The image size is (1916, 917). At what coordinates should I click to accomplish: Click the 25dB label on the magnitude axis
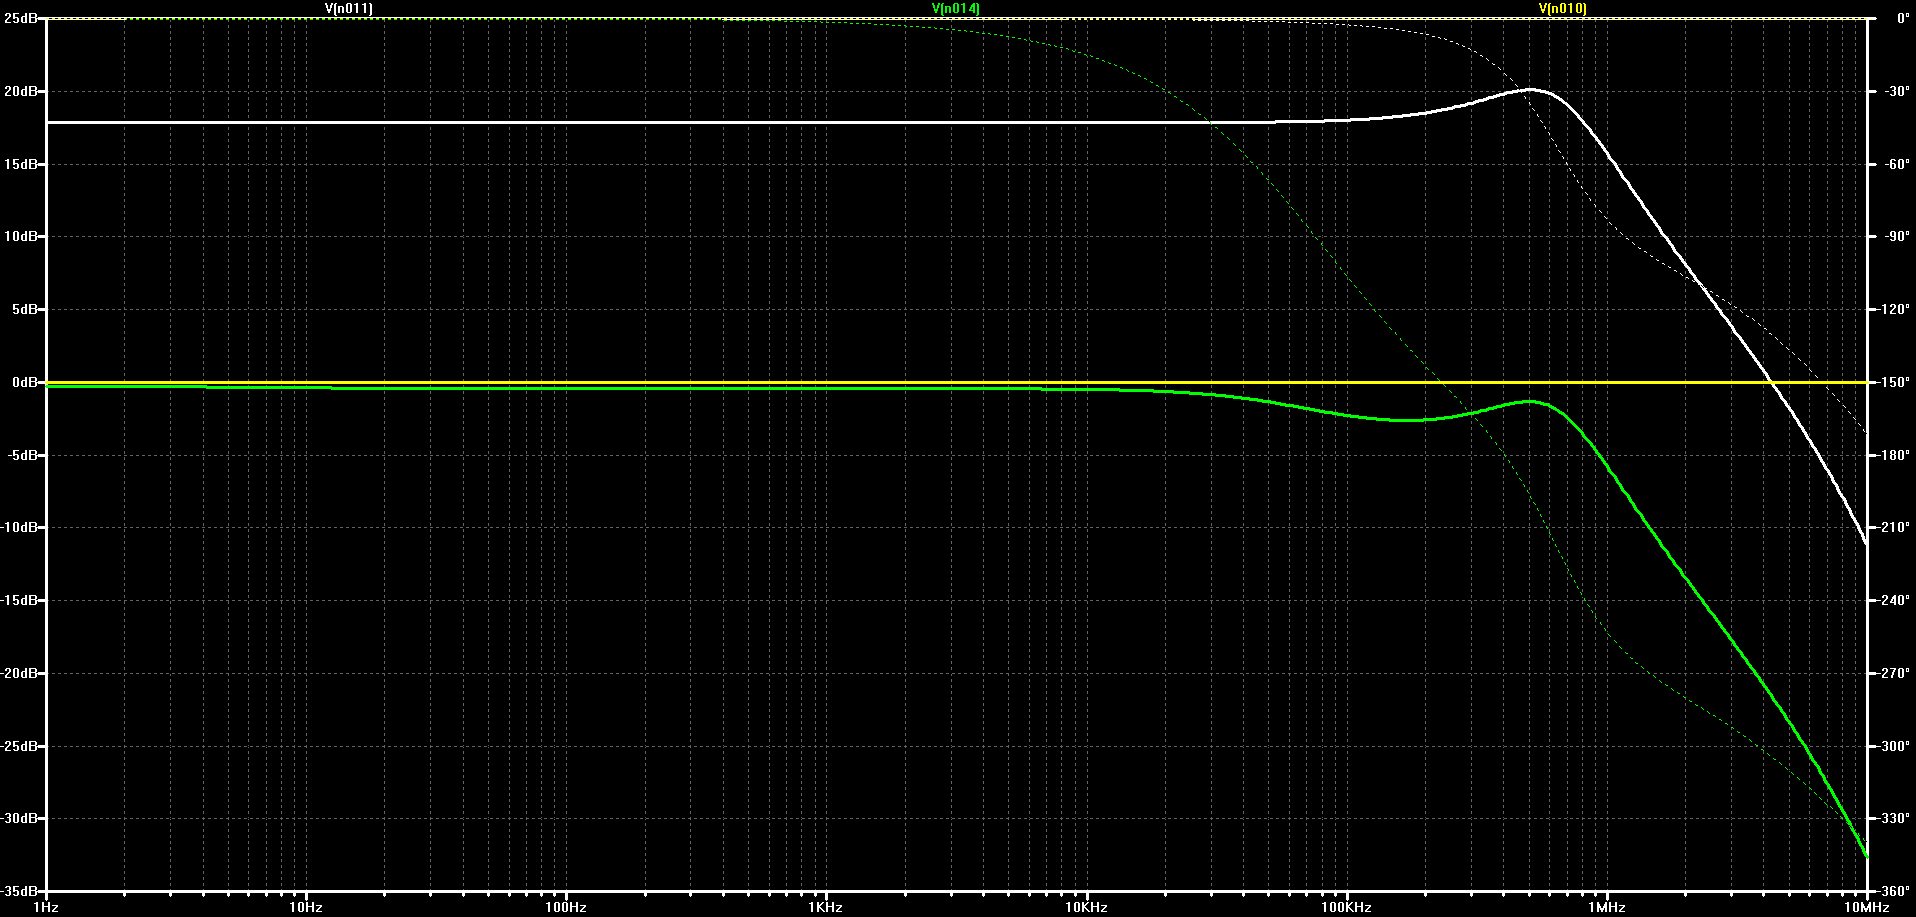click(x=20, y=18)
